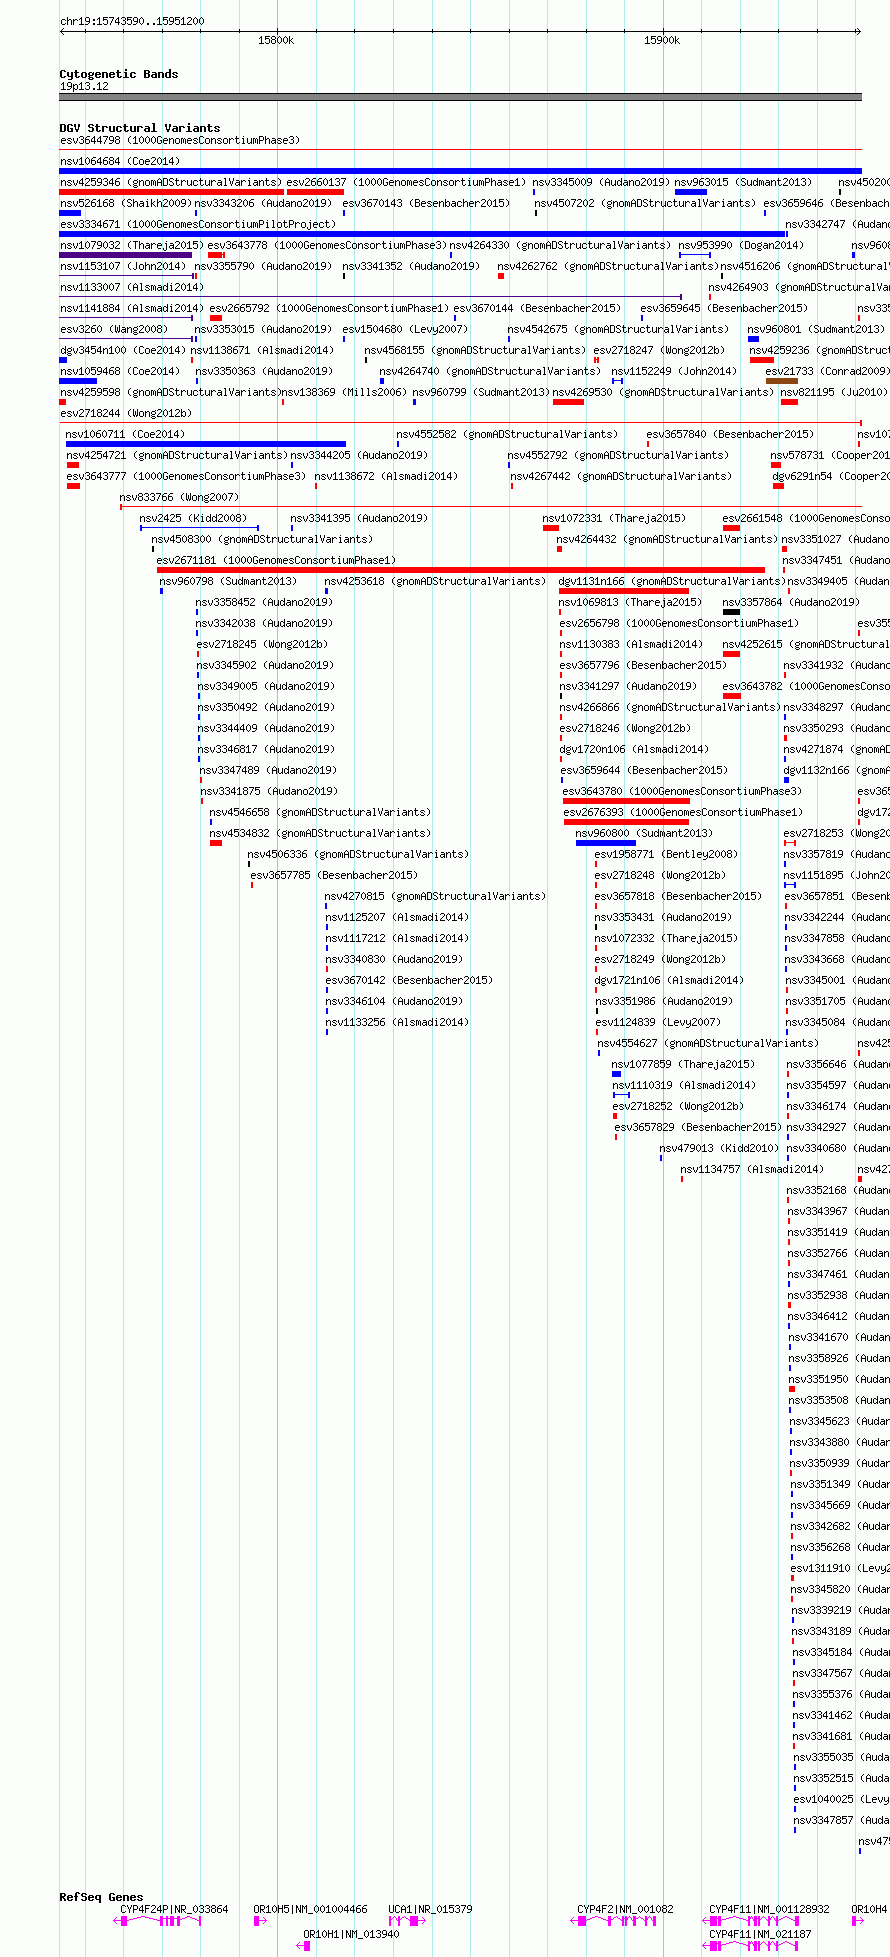890x1957 pixels.
Task: Click variant nsv960798 (Sudmant2013) label
Action: 229,581
